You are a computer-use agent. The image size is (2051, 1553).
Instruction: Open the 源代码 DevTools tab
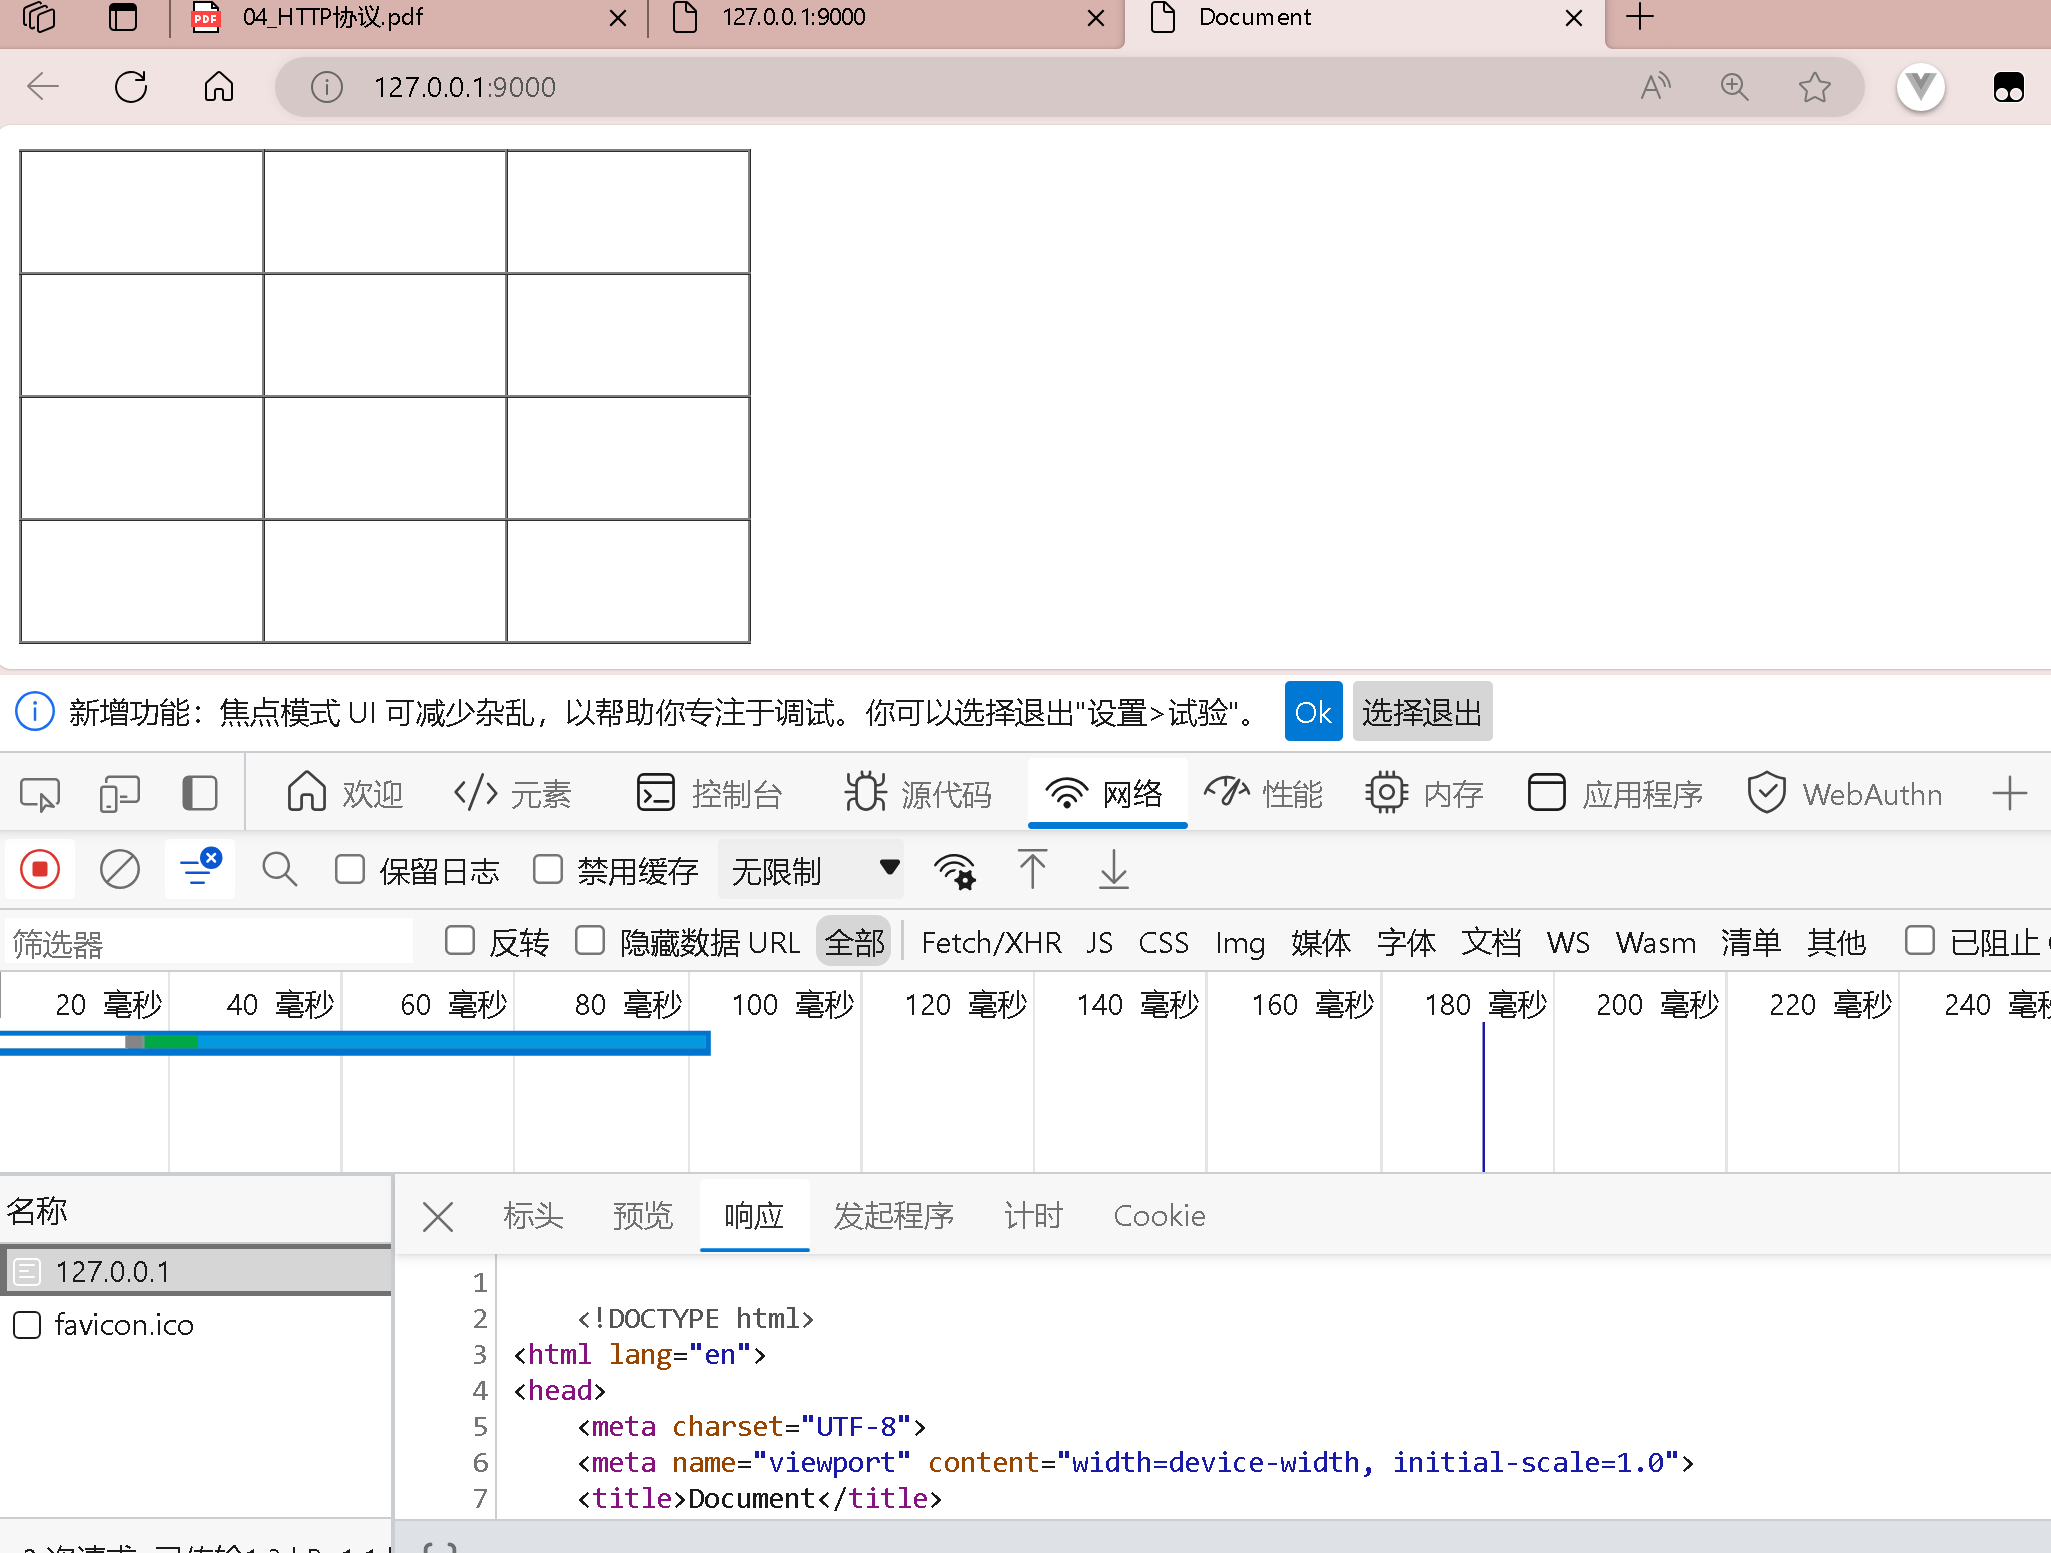click(918, 794)
